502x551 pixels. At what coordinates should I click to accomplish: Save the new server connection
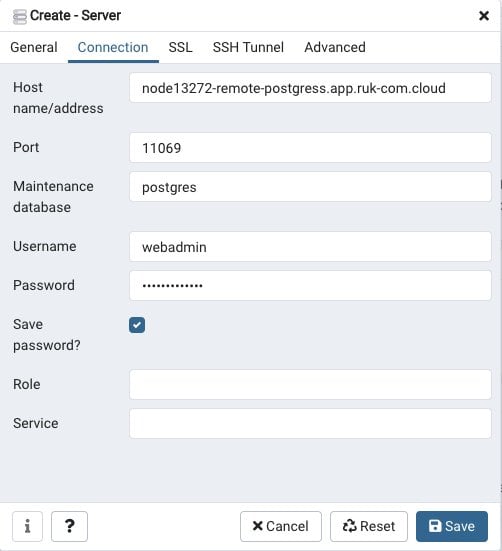click(x=452, y=526)
